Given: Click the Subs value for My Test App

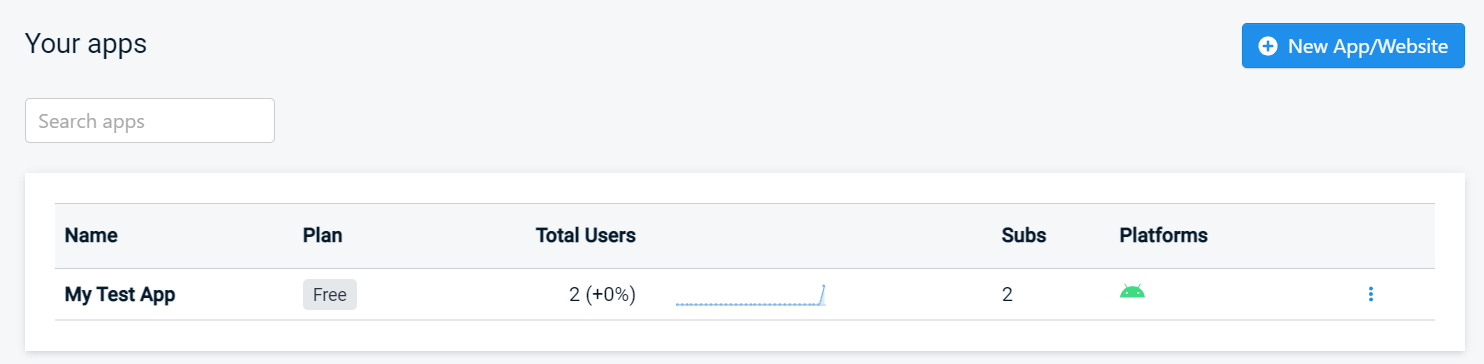Looking at the screenshot, I should point(1007,295).
